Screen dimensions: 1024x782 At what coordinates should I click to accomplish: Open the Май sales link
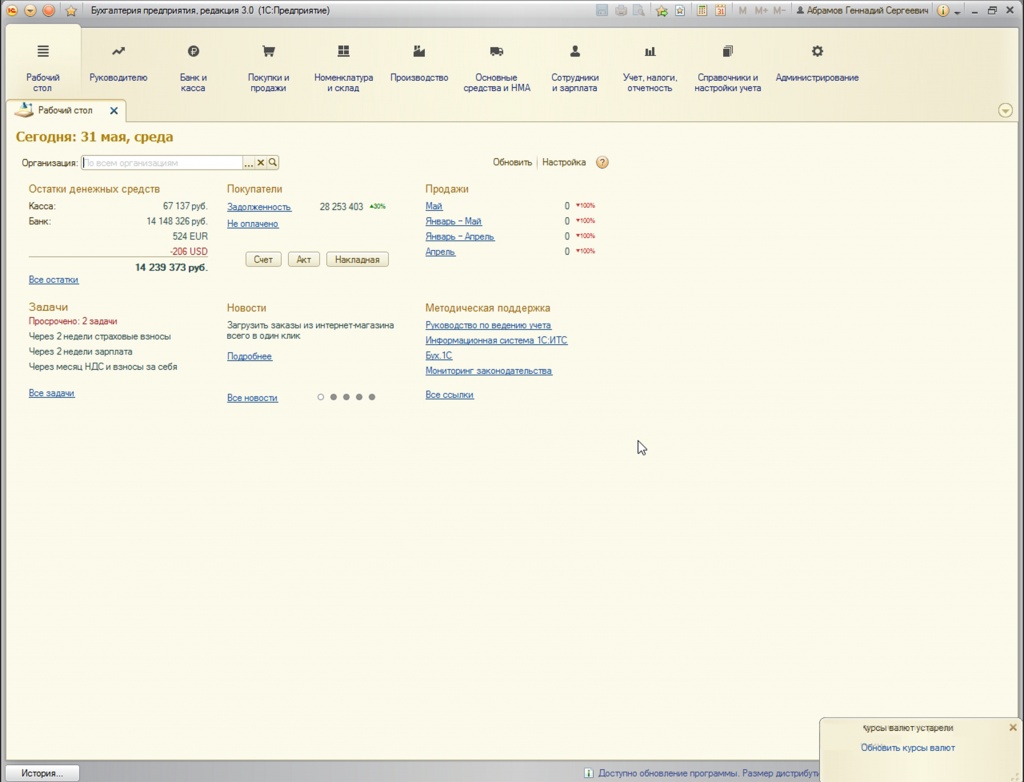(x=434, y=206)
